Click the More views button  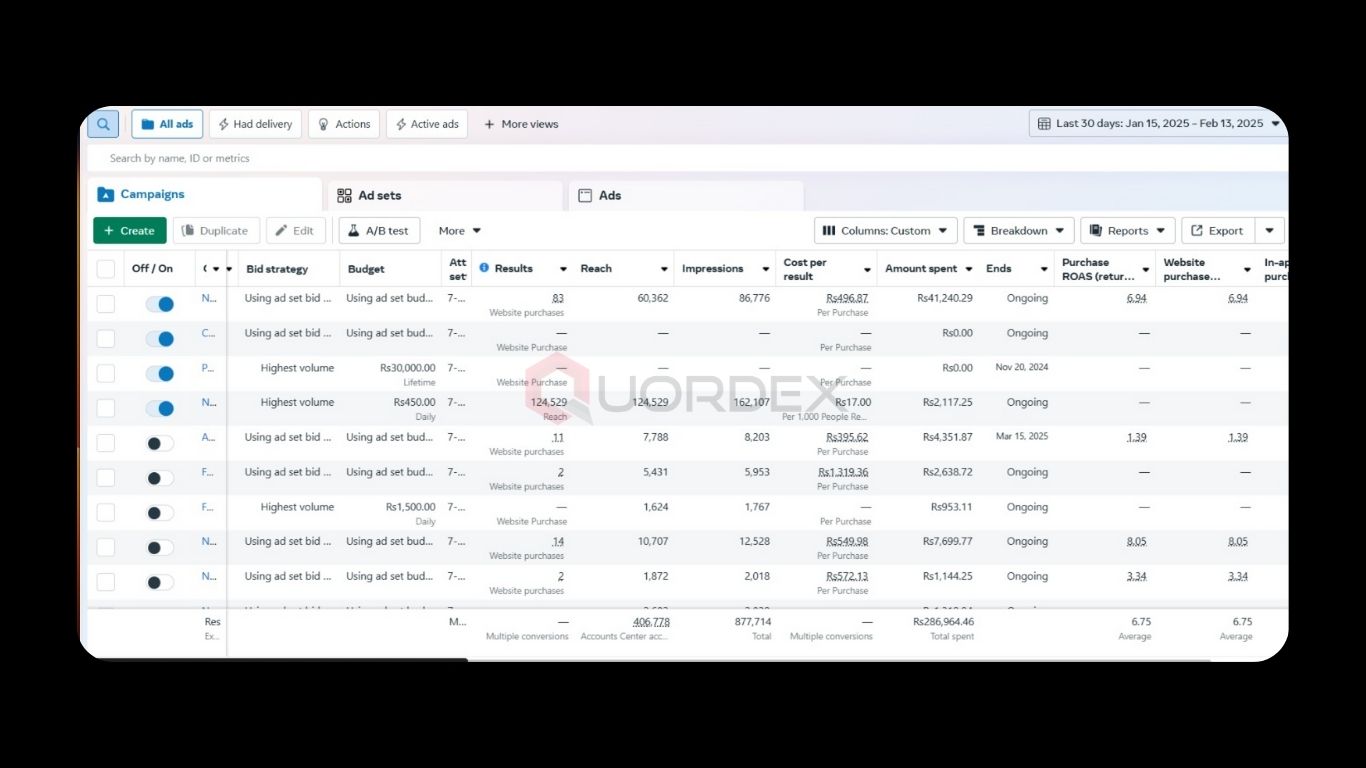521,124
